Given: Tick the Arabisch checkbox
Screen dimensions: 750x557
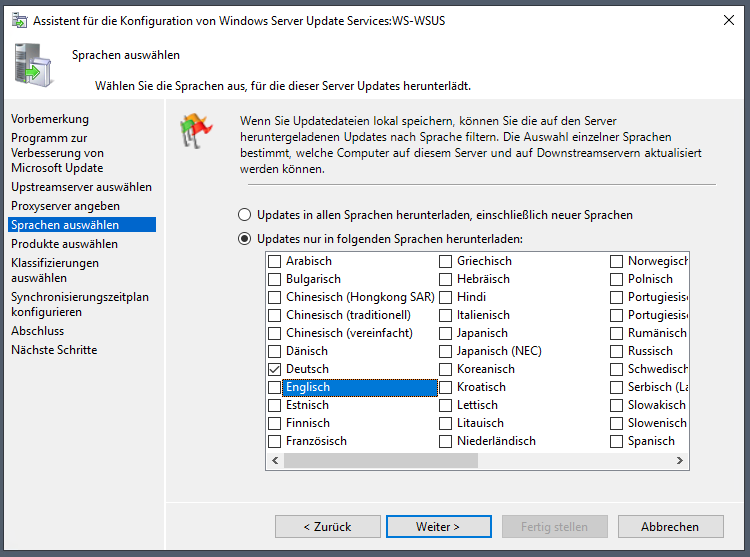Looking at the screenshot, I should pyautogui.click(x=275, y=261).
